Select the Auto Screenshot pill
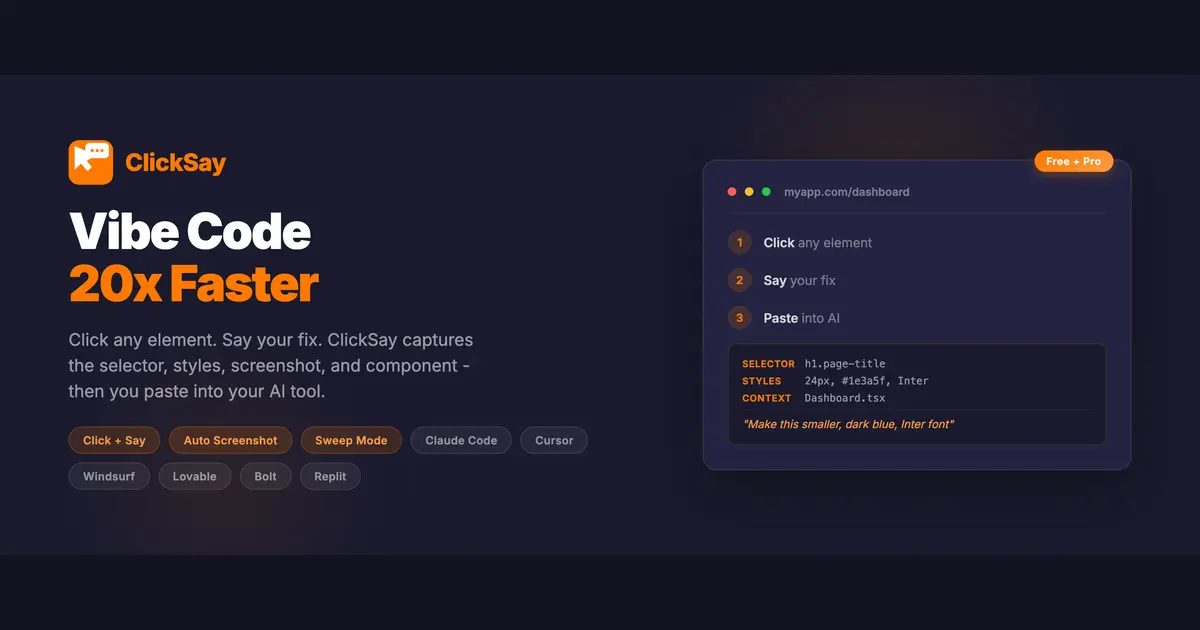This screenshot has width=1200, height=630. 230,440
